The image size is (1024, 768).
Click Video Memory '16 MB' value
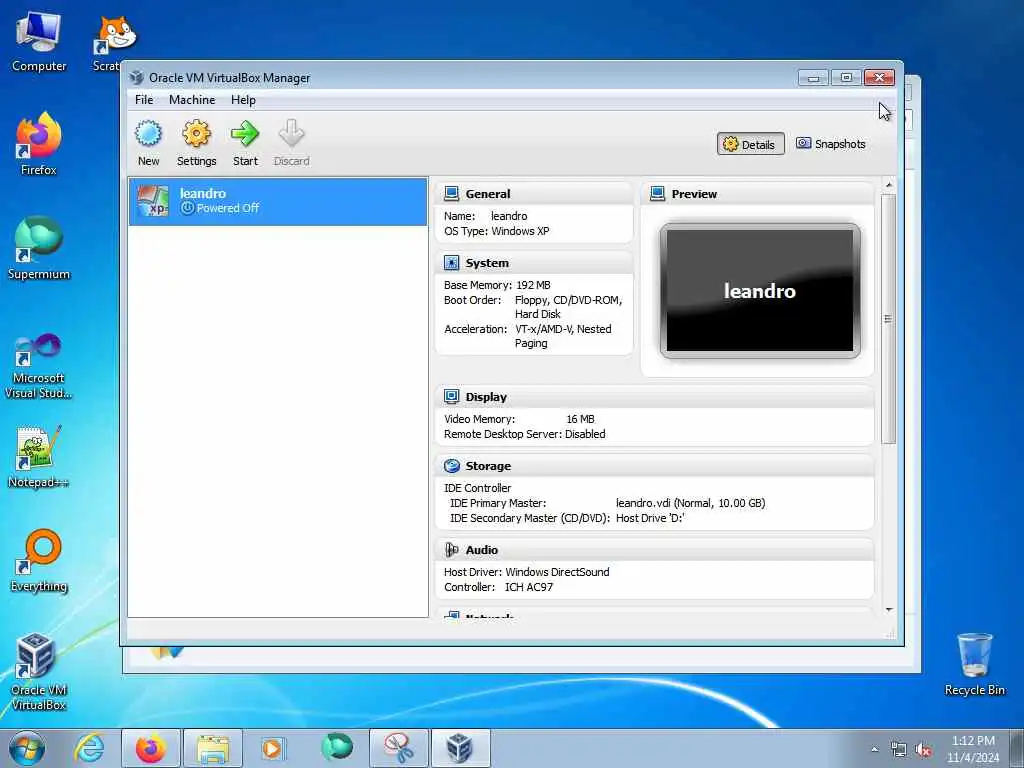(x=581, y=419)
